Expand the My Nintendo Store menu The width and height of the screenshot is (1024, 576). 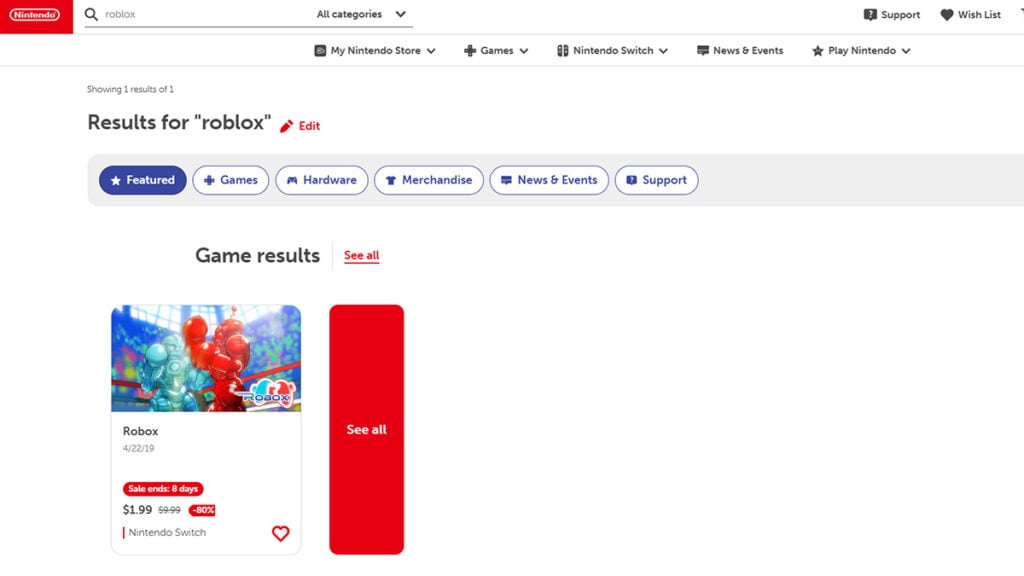(x=374, y=50)
